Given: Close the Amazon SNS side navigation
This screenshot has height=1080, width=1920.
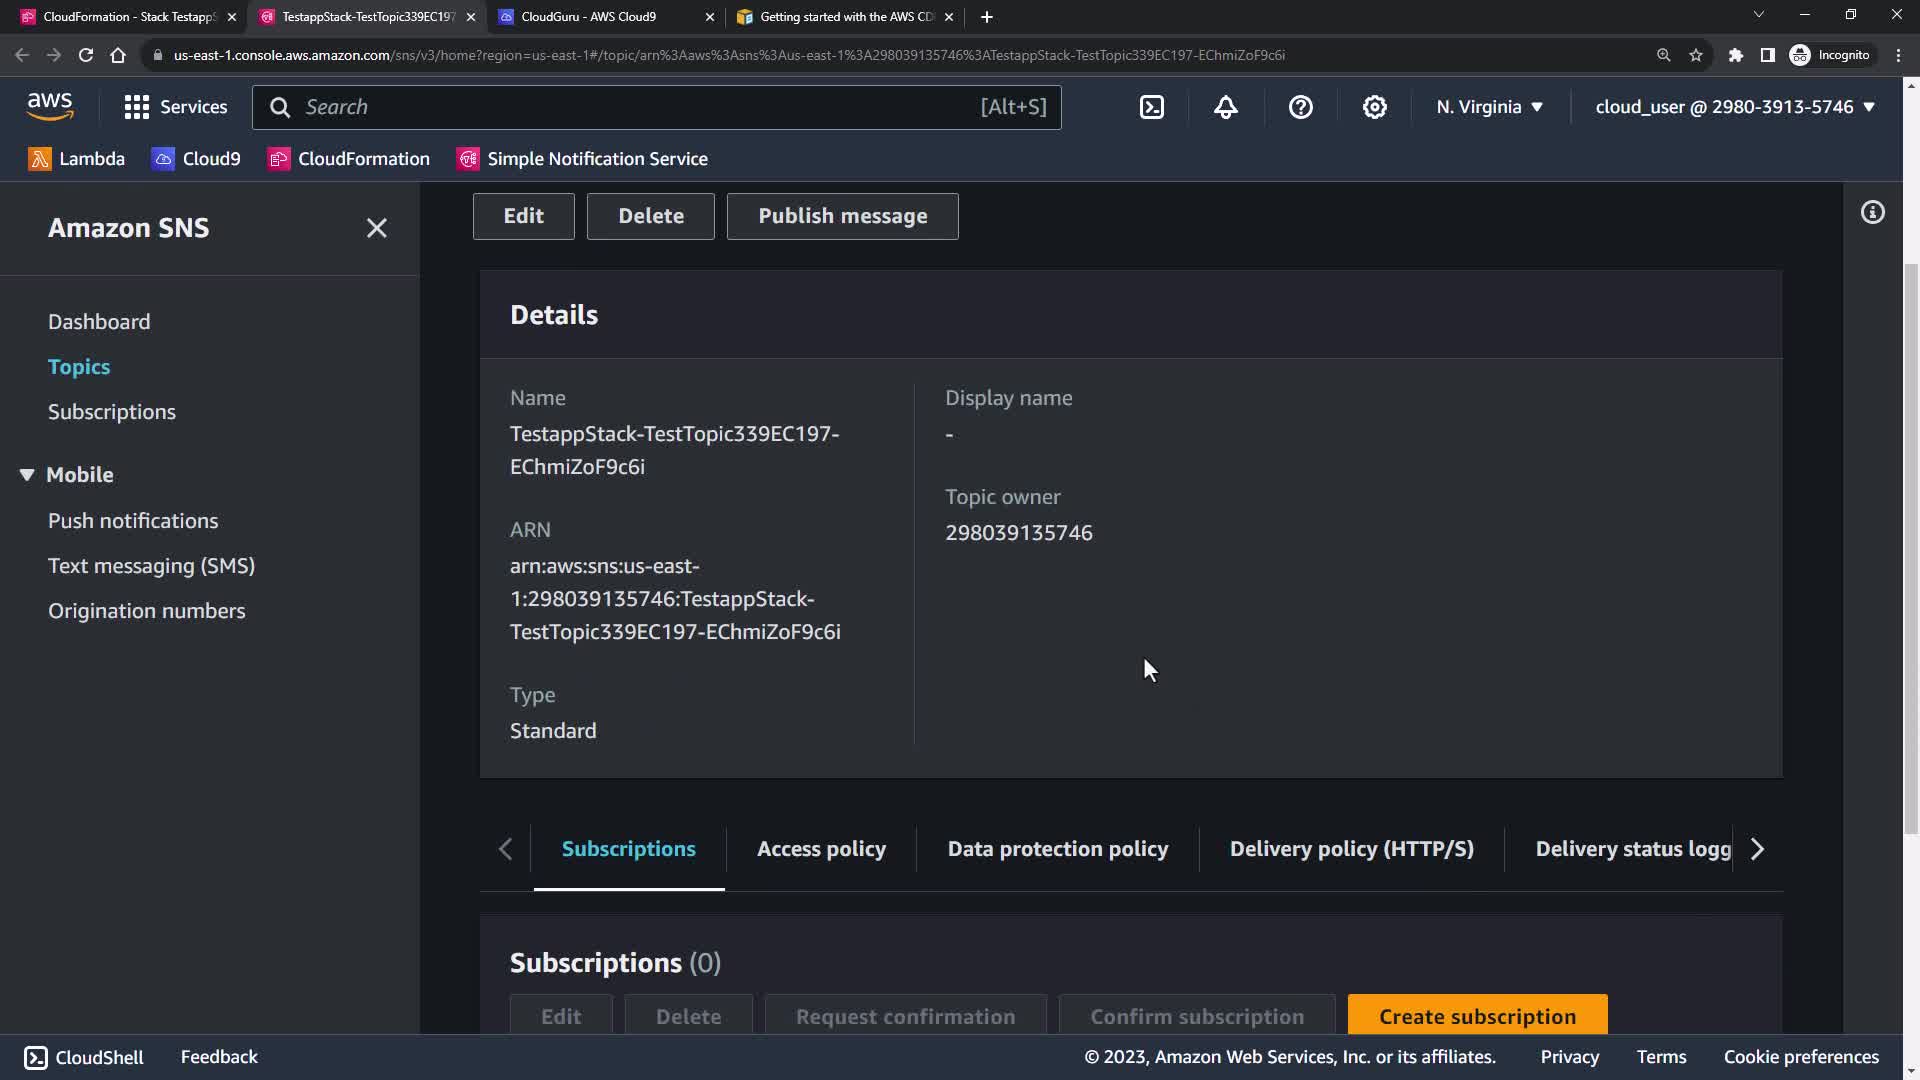Looking at the screenshot, I should [x=376, y=228].
